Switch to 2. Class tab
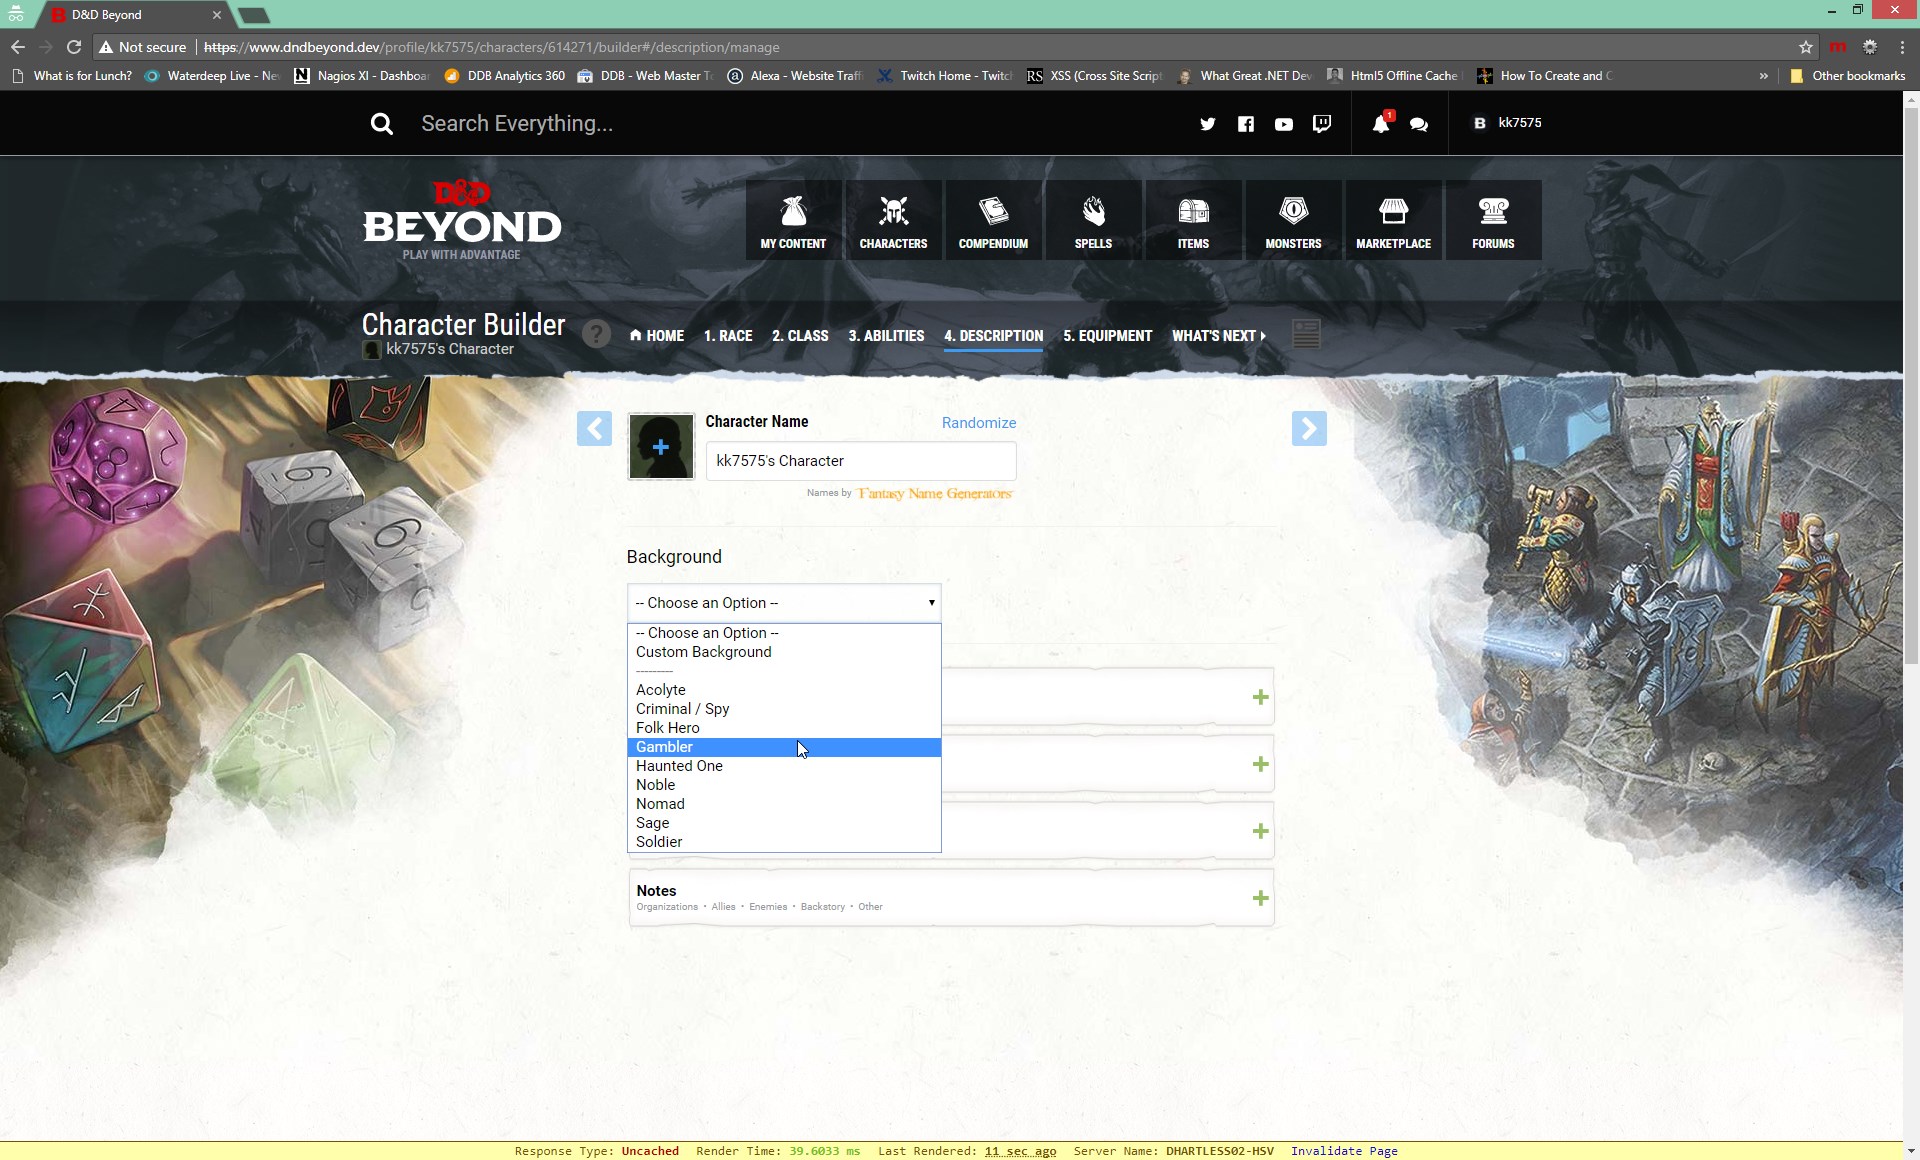This screenshot has height=1160, width=1920. pyautogui.click(x=800, y=336)
